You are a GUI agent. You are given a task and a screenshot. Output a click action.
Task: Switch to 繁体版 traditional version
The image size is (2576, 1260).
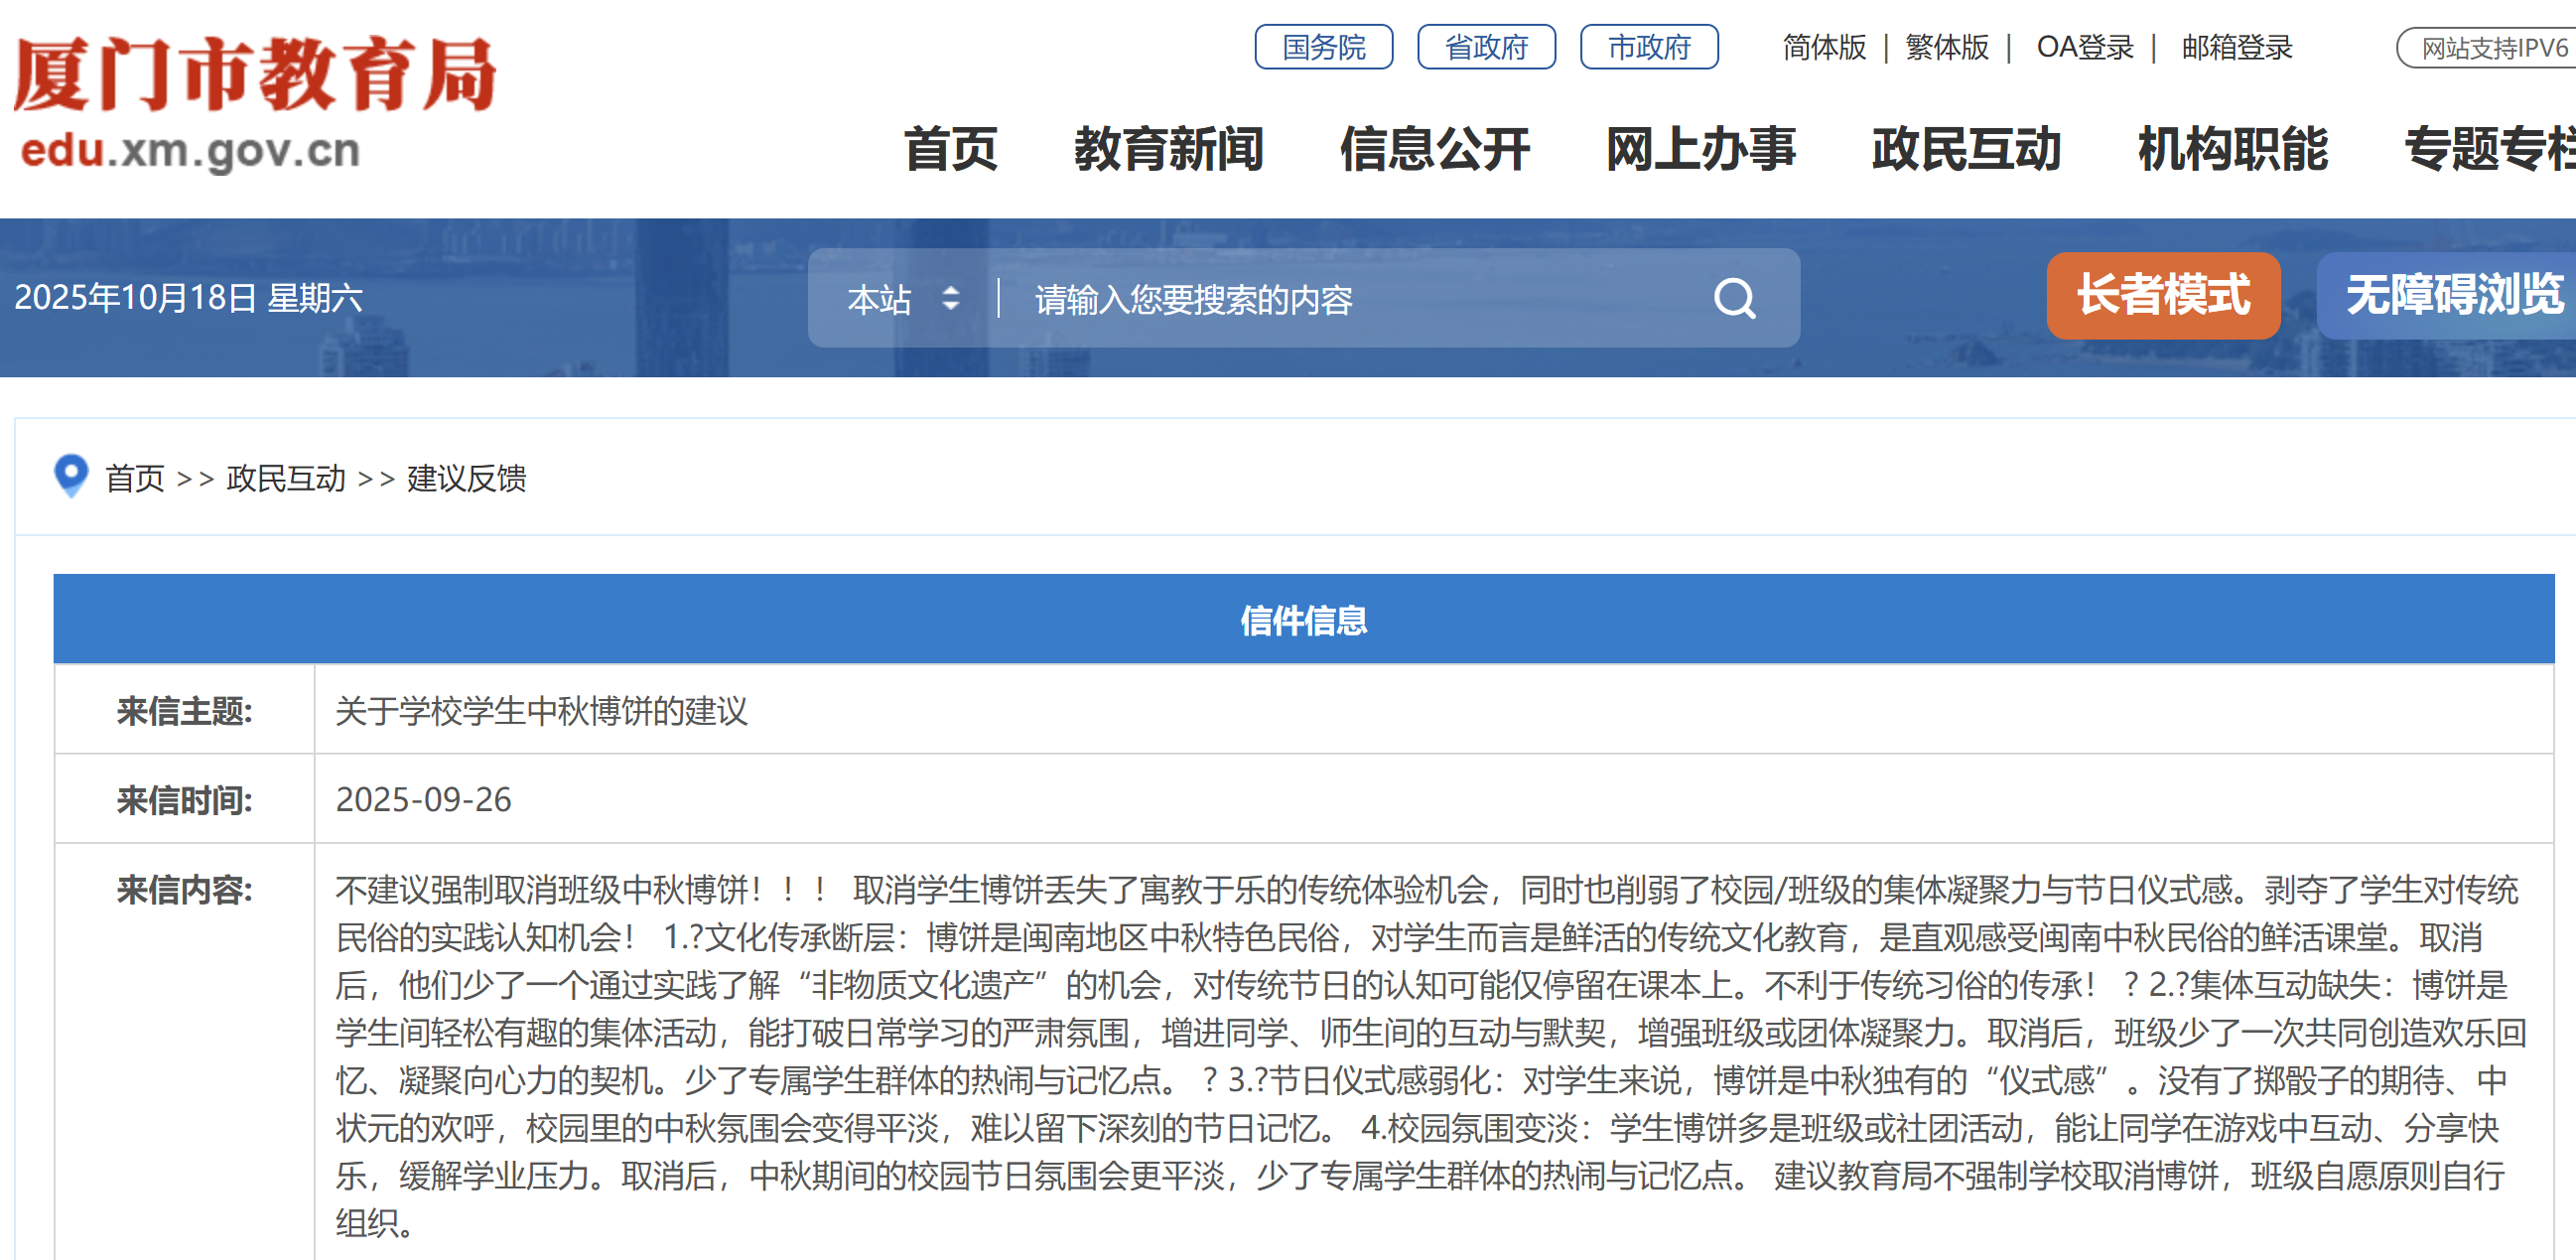click(1946, 47)
